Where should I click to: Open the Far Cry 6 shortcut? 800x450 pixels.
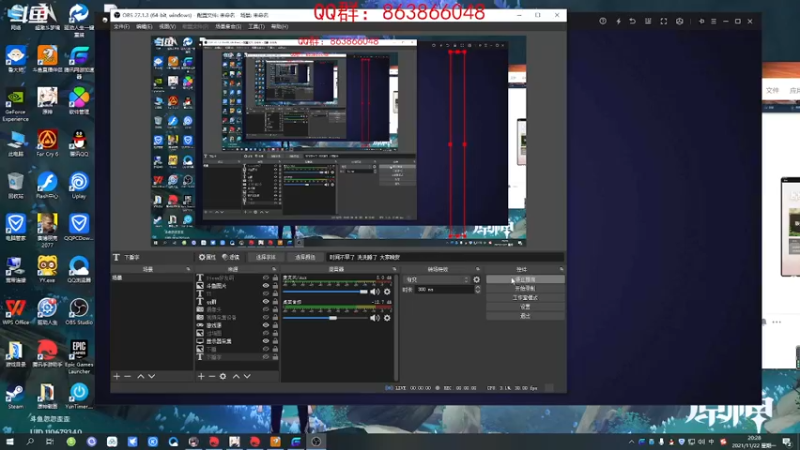[x=47, y=143]
